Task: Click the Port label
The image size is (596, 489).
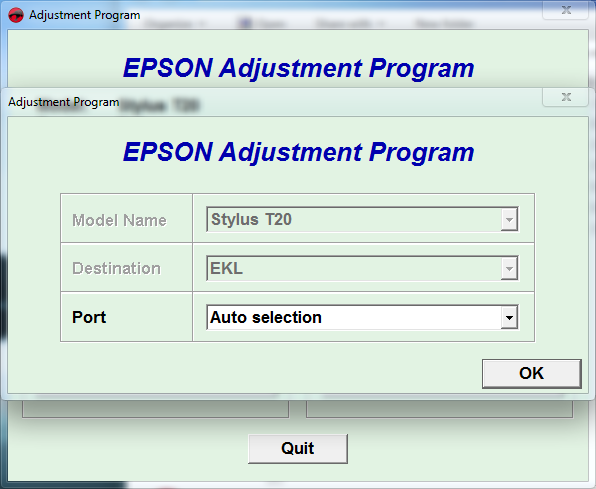Action: pyautogui.click(x=89, y=317)
